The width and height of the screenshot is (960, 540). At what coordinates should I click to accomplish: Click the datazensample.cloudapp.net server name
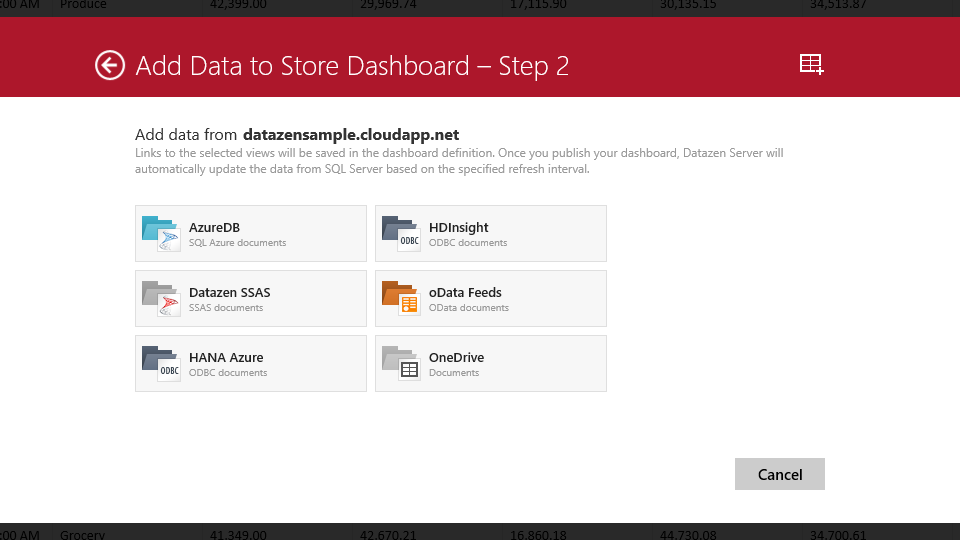tap(350, 134)
